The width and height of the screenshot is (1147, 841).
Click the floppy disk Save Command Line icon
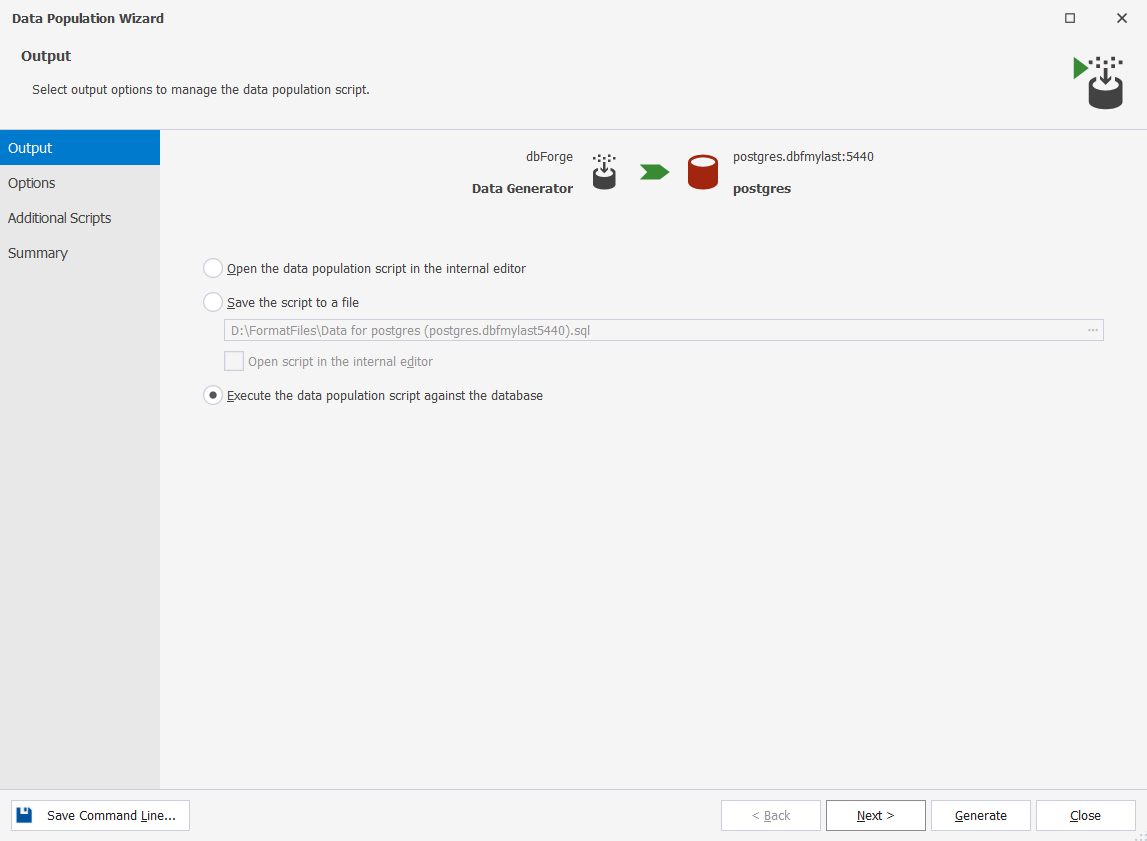(24, 815)
